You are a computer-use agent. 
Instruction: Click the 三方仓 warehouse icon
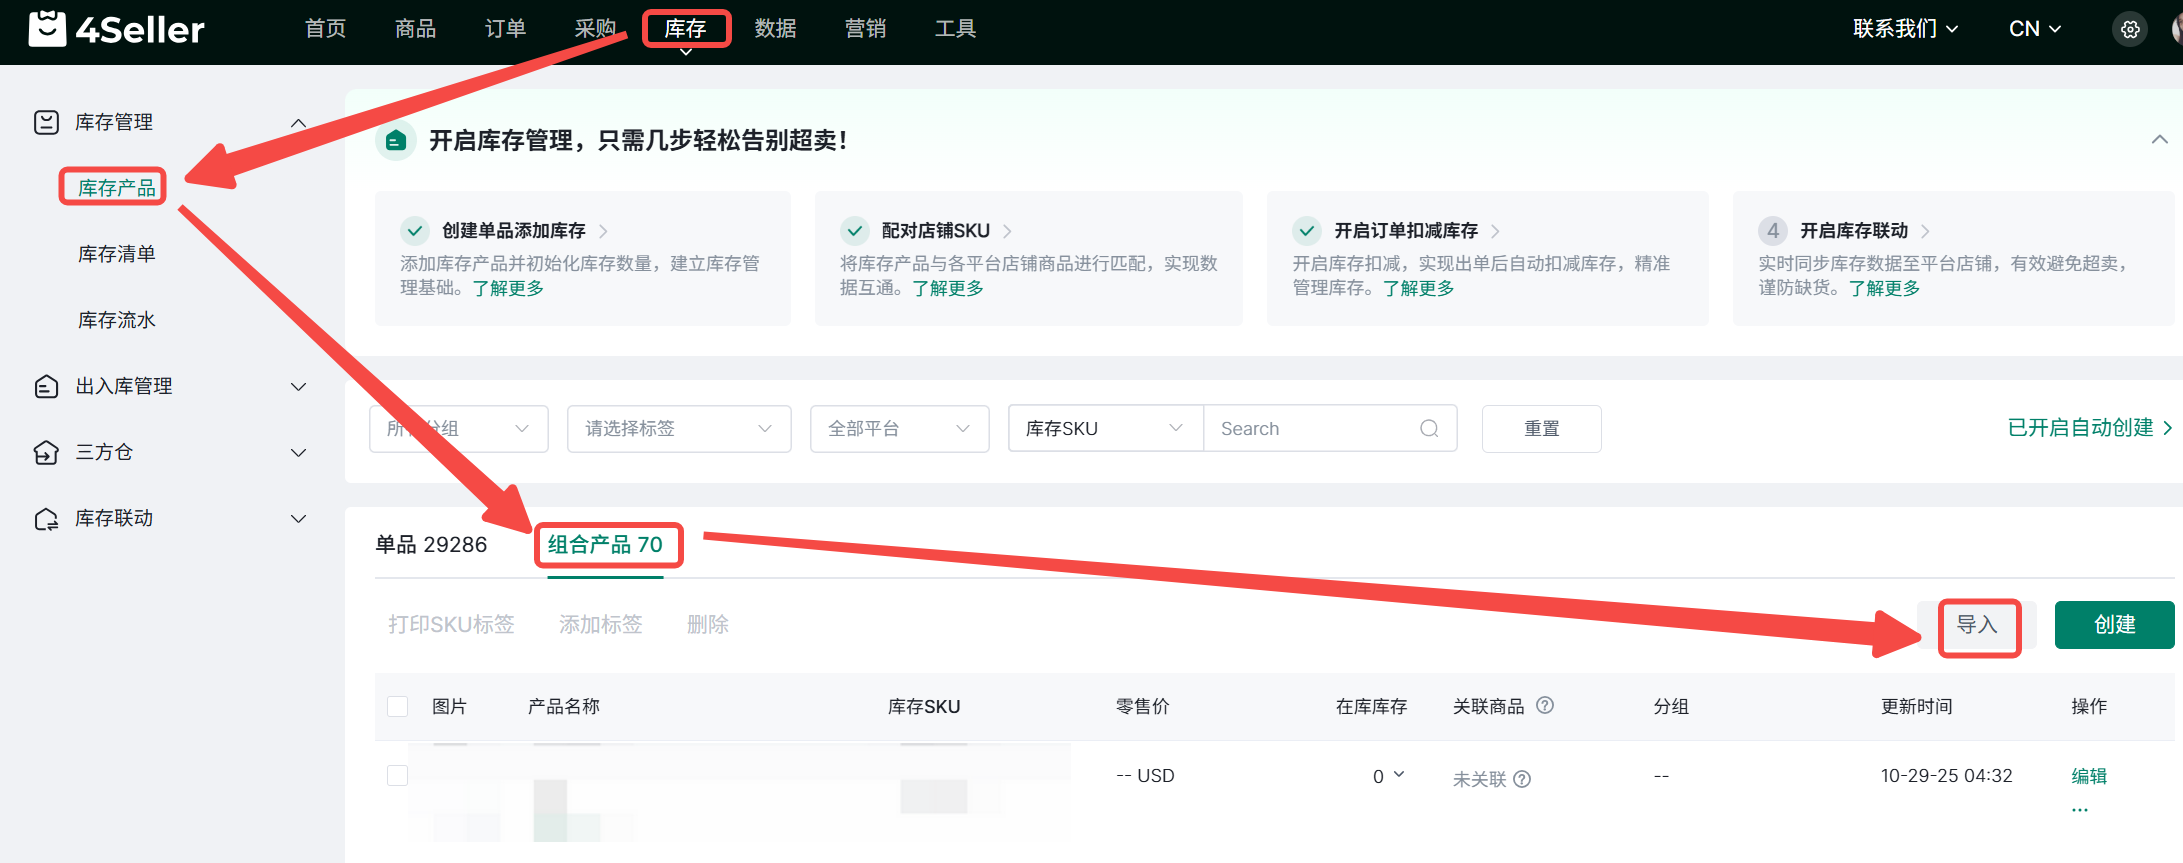(x=46, y=452)
